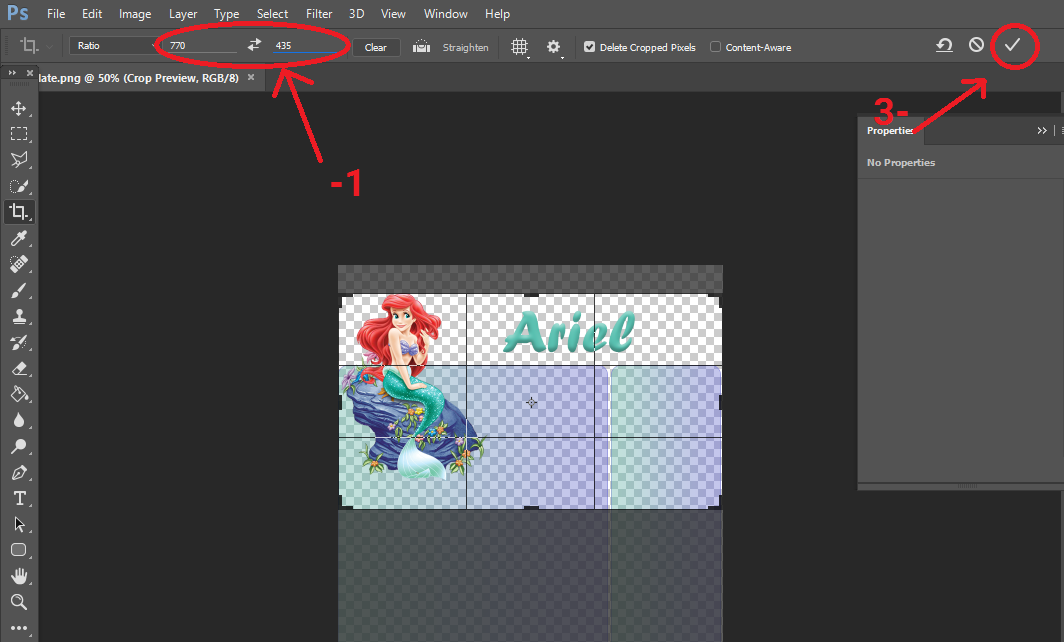Screen dimensions: 1064x642
Task: Select the Rectangular Marquee tool
Action: 18,134
